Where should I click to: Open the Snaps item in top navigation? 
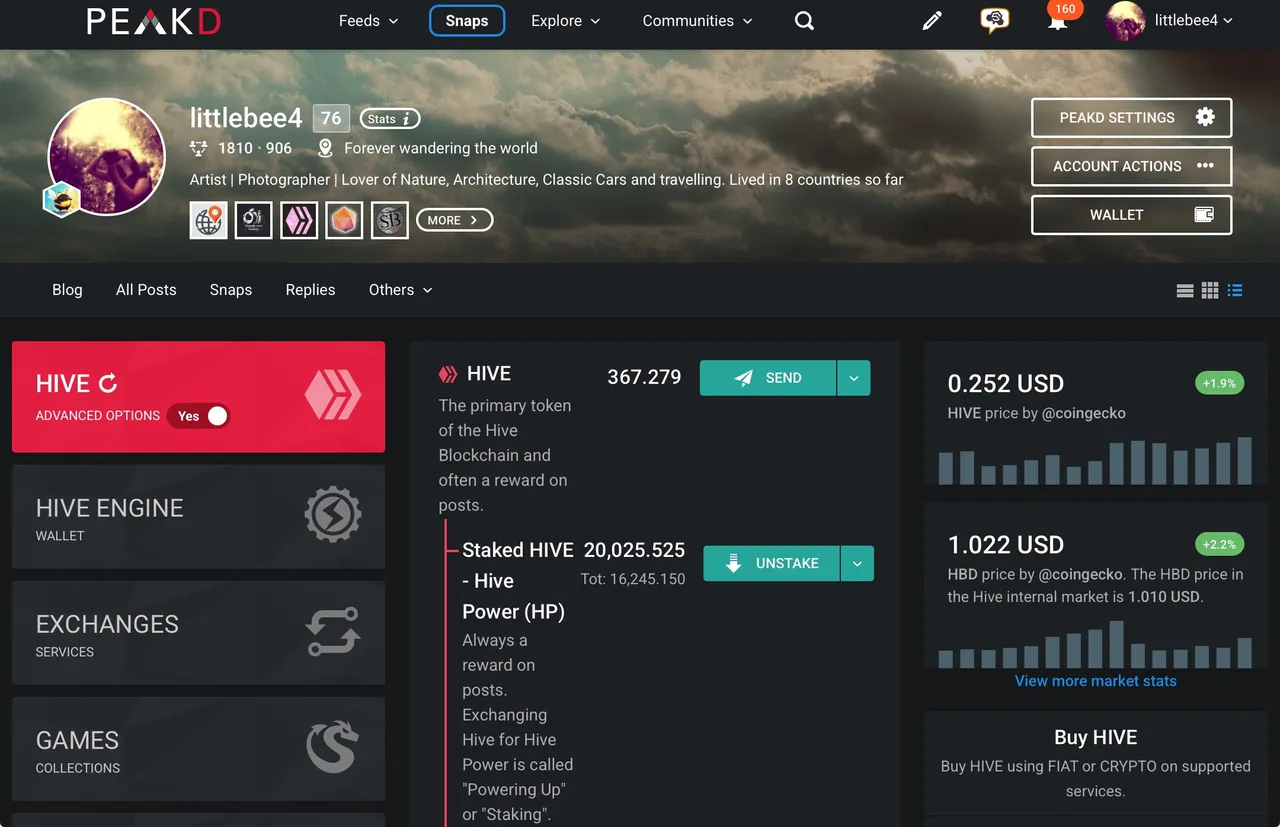coord(467,21)
